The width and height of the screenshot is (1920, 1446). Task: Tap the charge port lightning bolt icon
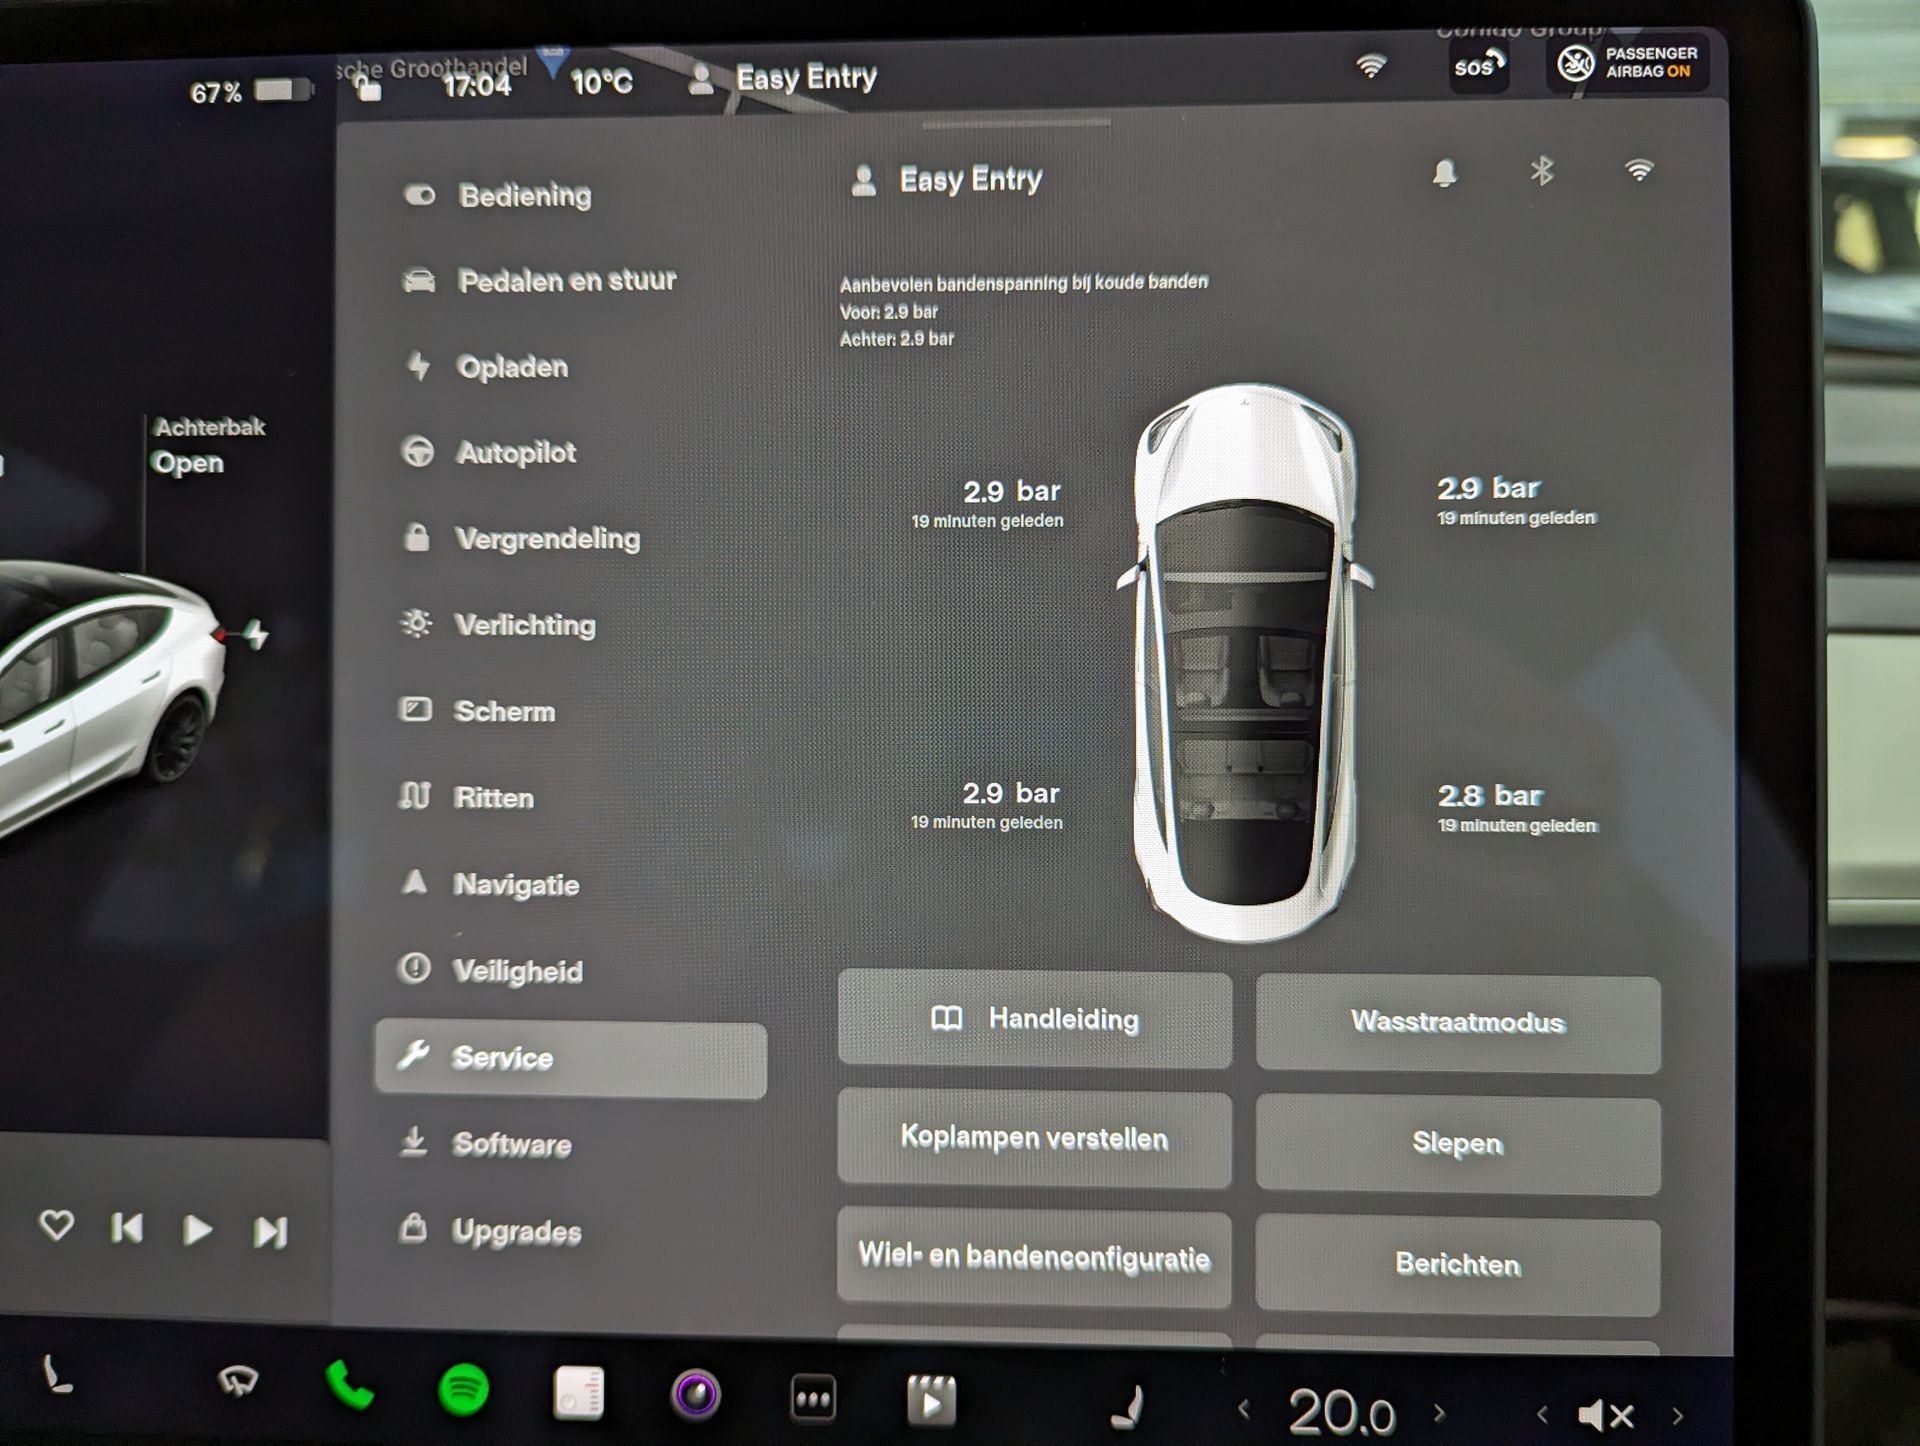256,634
